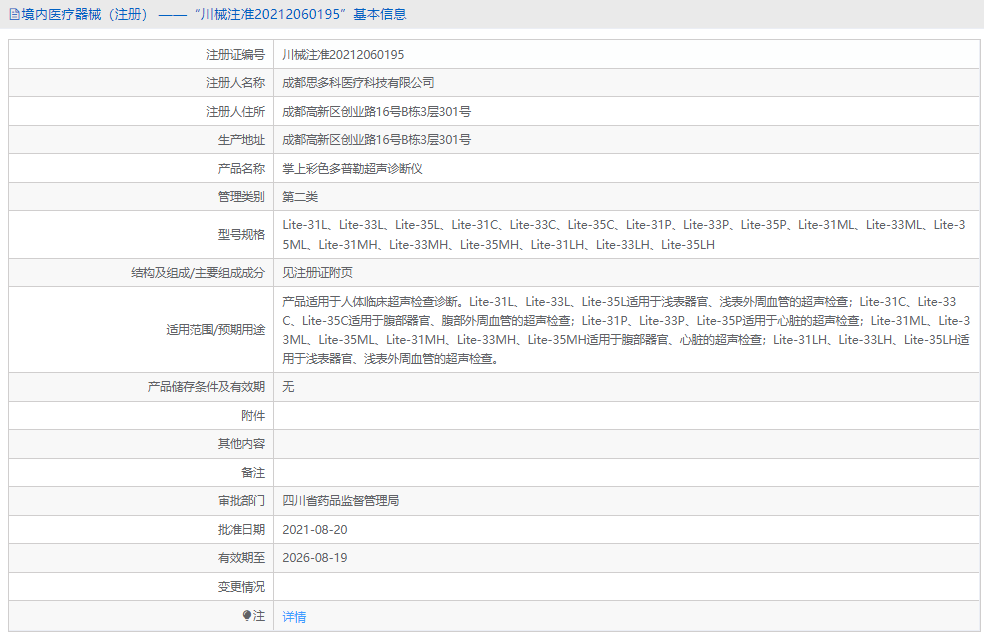984x638 pixels.
Task: Click the 注册人住所 address value
Action: [x=376, y=111]
